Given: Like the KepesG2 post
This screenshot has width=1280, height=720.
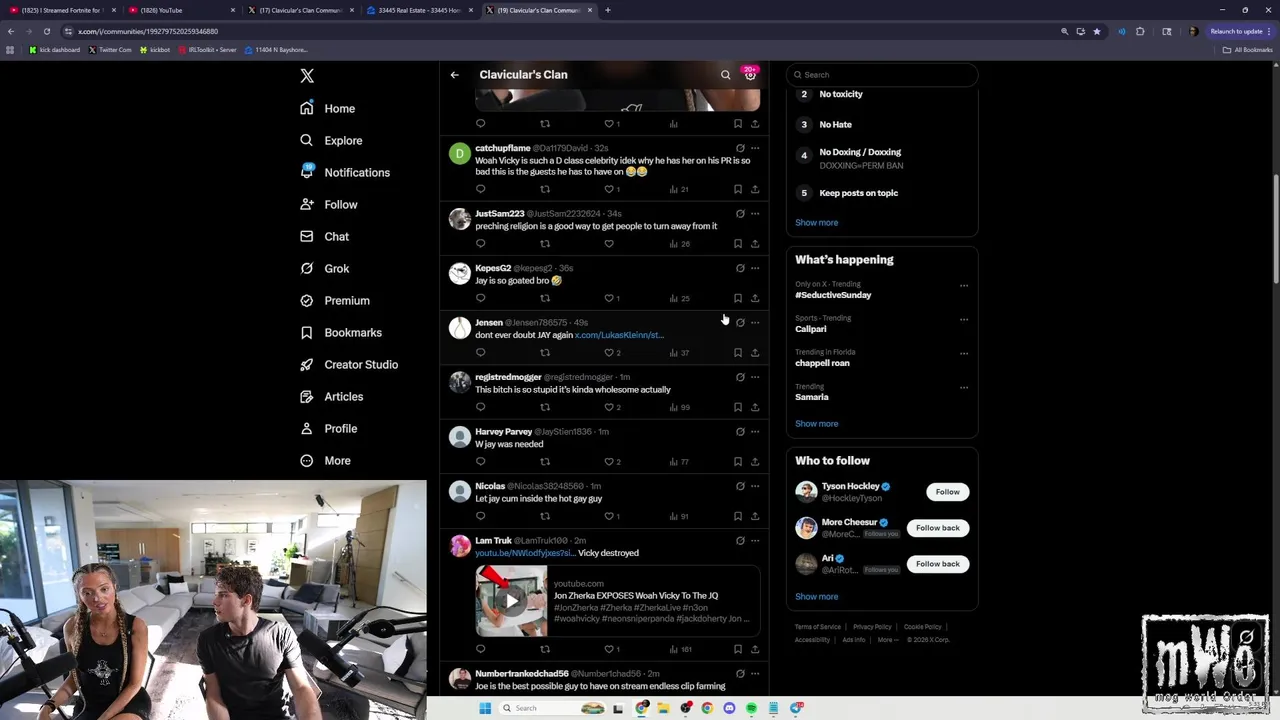Looking at the screenshot, I should [609, 298].
